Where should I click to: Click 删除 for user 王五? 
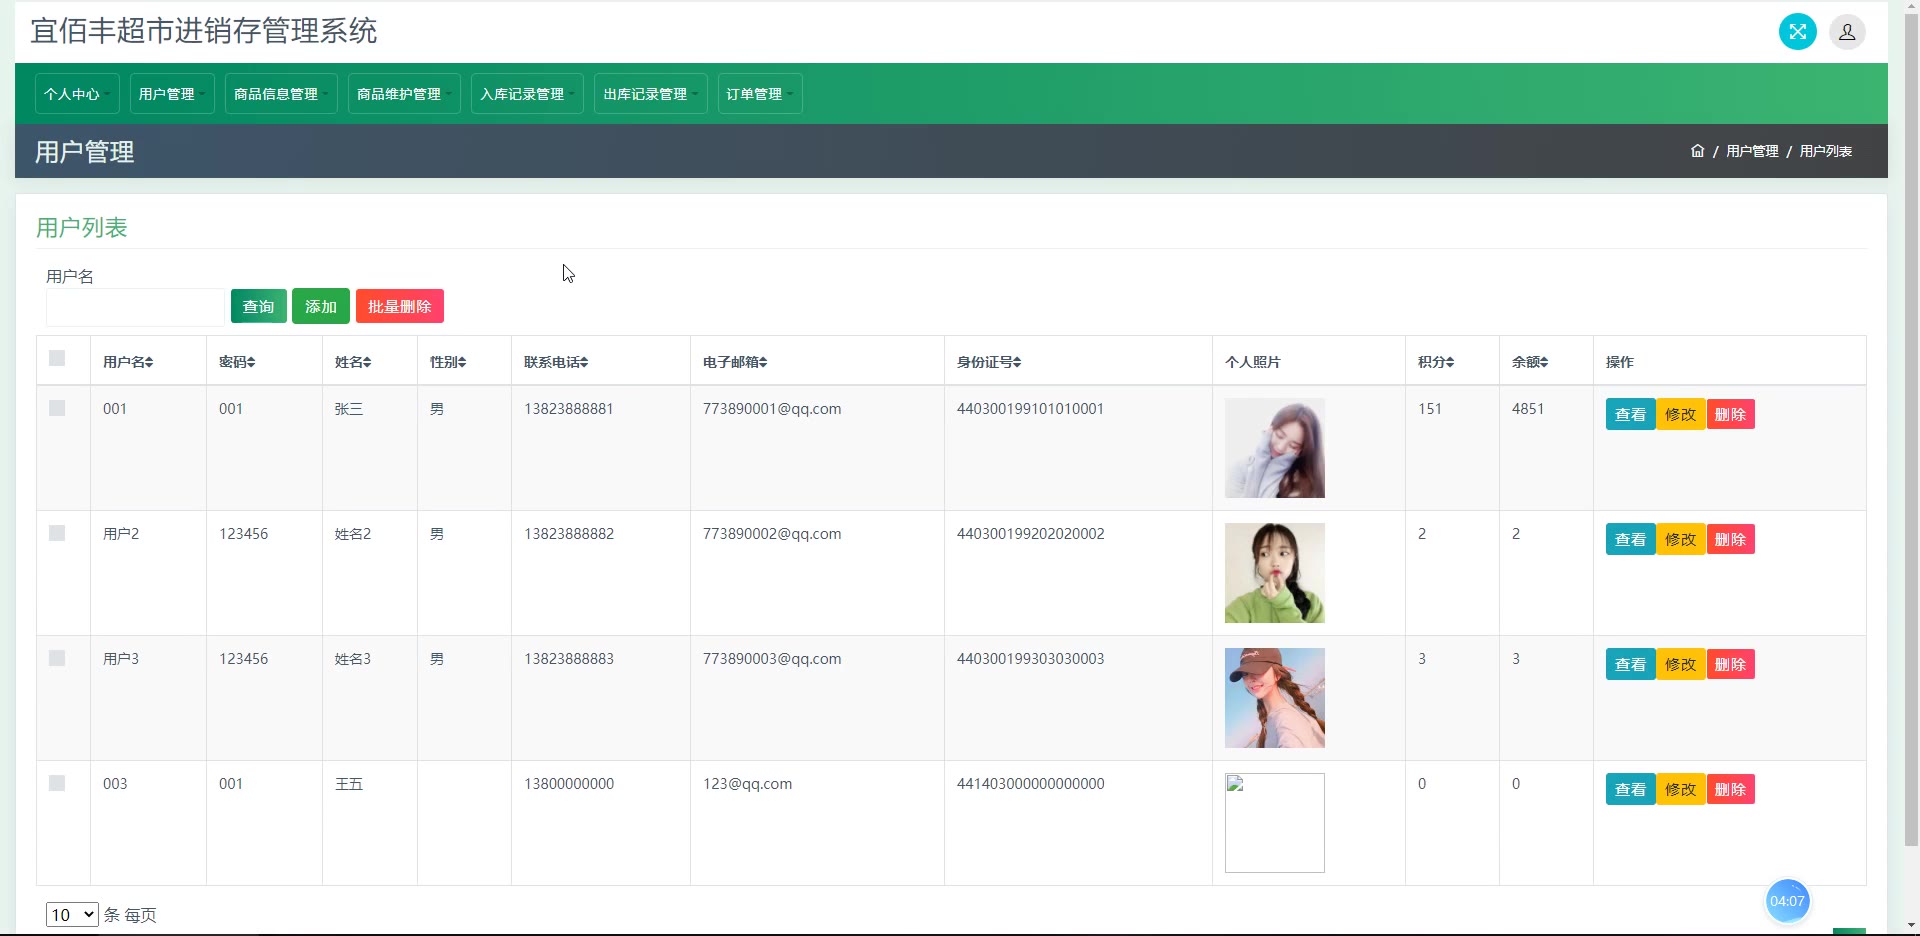(1731, 790)
